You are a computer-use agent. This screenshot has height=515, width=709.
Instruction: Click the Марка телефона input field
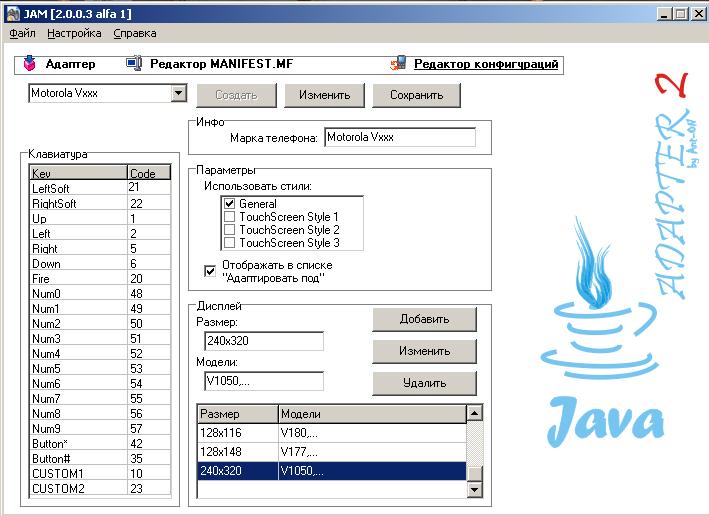[400, 137]
